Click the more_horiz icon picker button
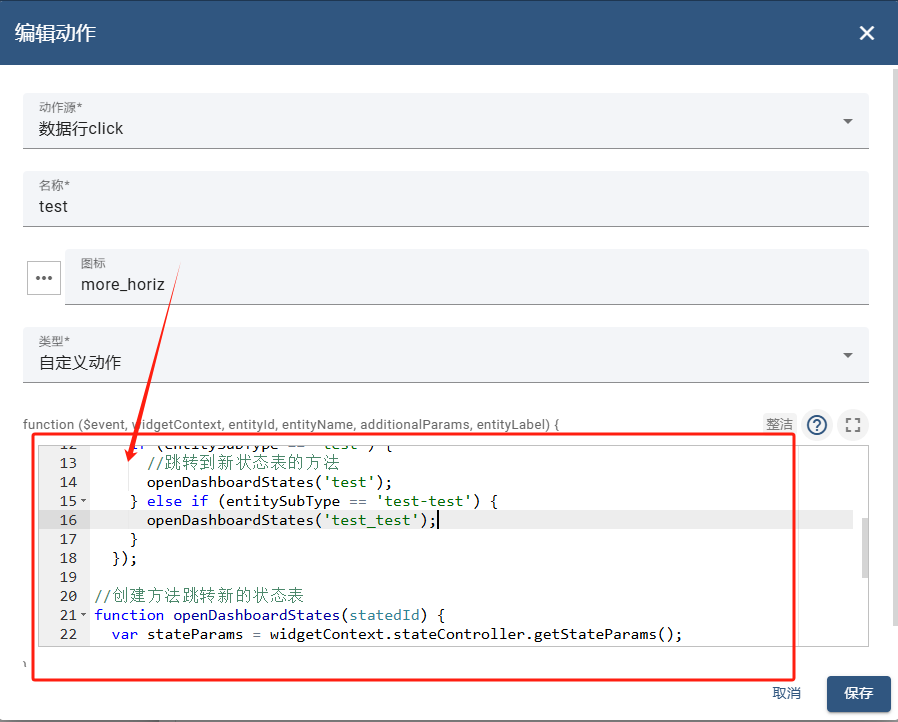The height and width of the screenshot is (722, 898). 44,278
